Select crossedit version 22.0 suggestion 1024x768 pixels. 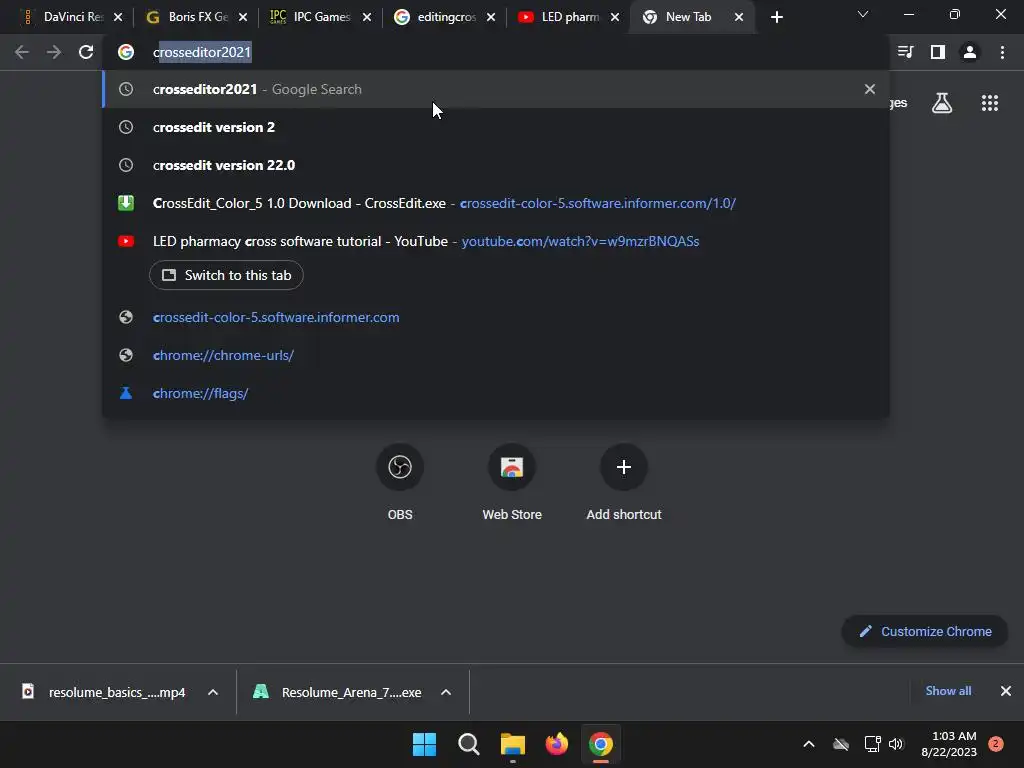496,165
